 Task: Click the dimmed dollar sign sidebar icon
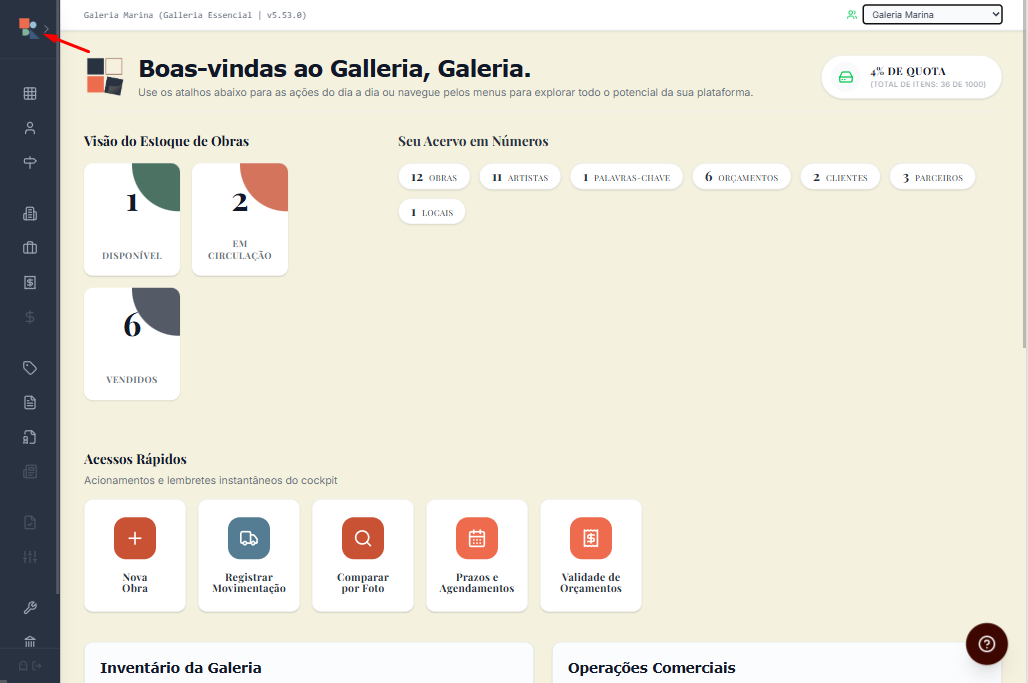[30, 317]
